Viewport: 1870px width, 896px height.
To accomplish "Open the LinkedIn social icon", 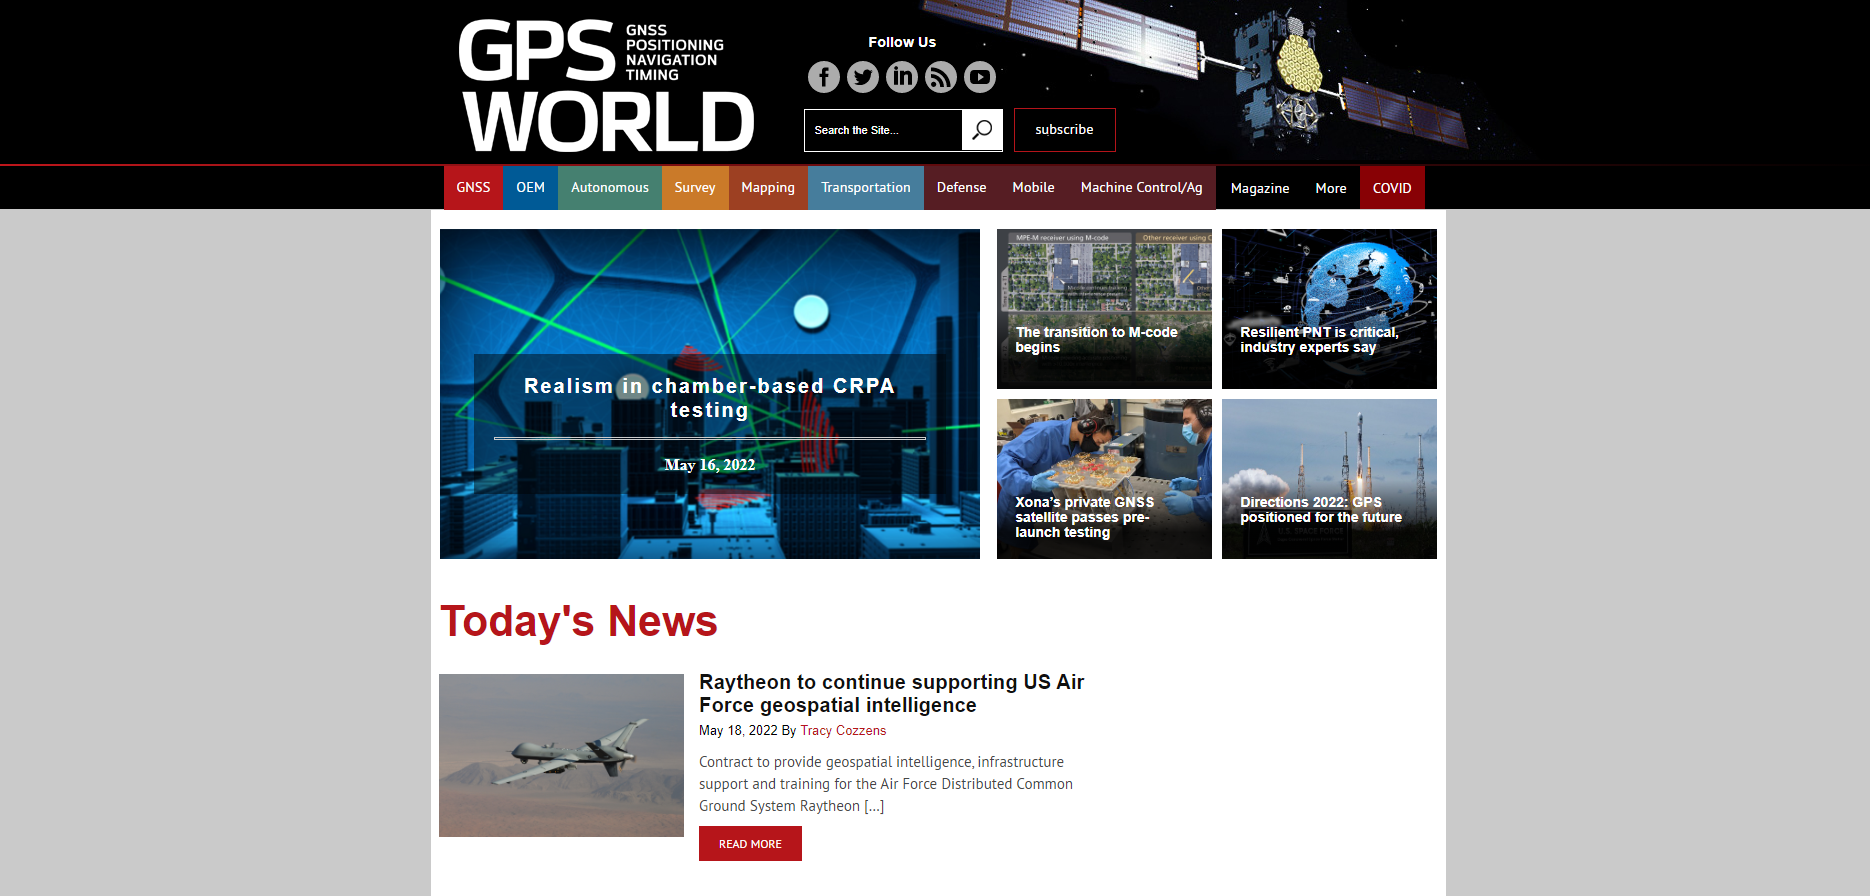I will [x=901, y=77].
